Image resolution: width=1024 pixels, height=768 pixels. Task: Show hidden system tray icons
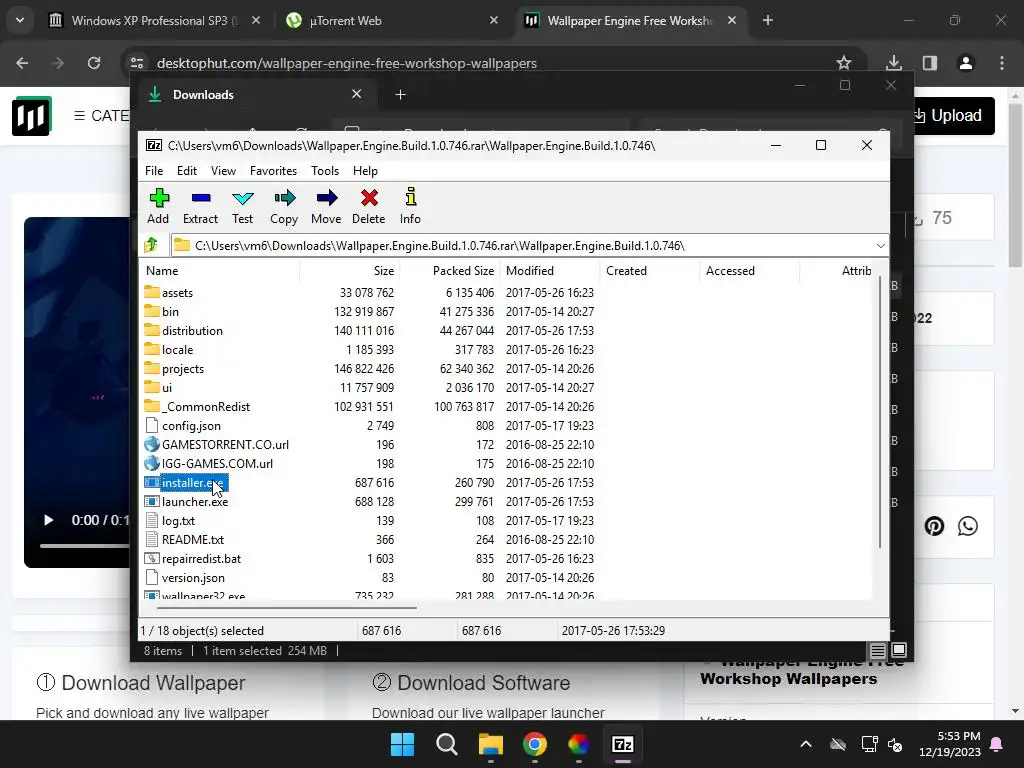click(x=806, y=744)
